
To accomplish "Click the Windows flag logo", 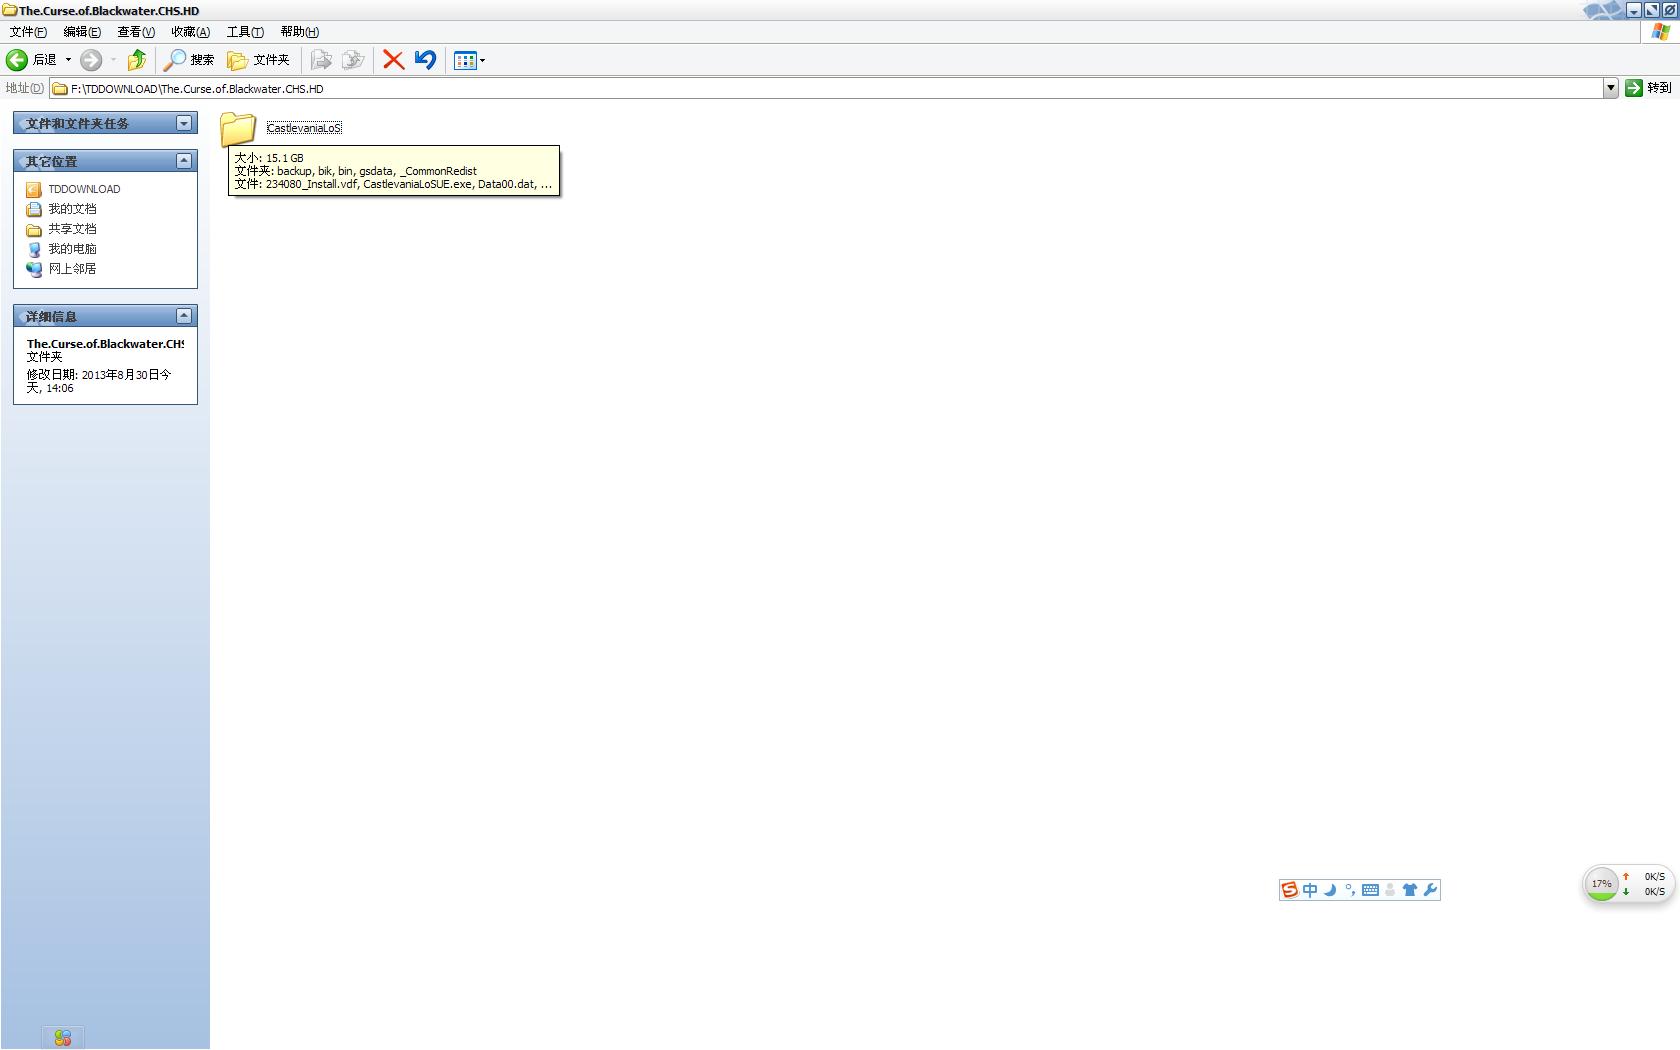I will coord(1661,32).
